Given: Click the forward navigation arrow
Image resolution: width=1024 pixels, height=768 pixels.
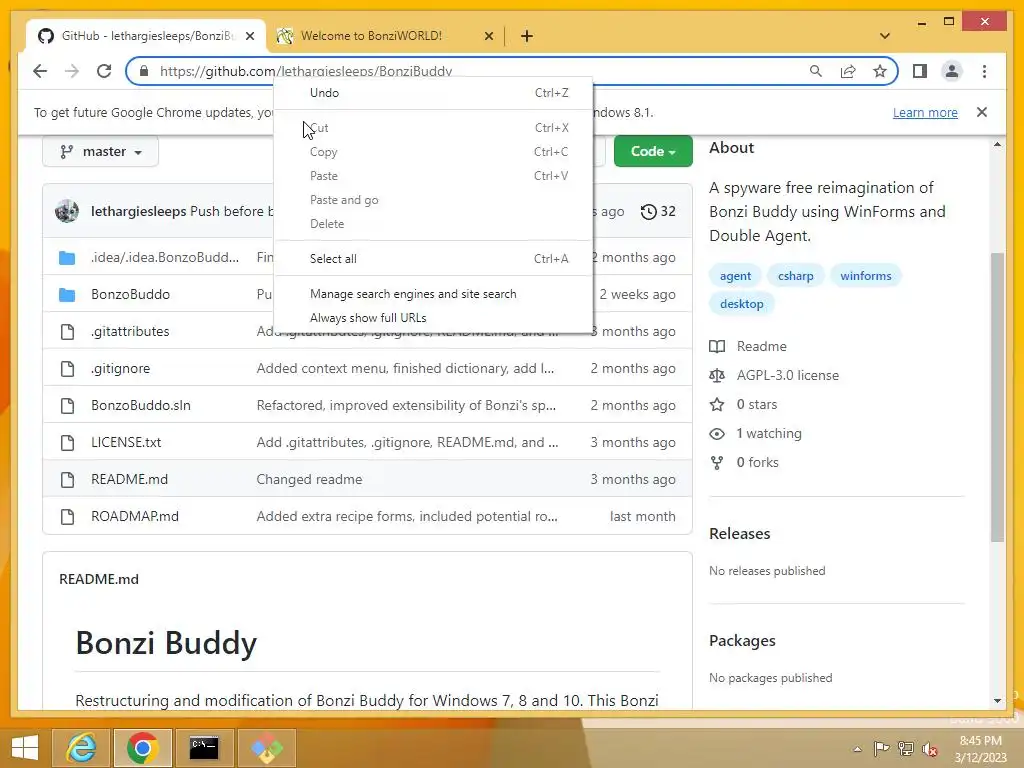Looking at the screenshot, I should click(x=72, y=71).
